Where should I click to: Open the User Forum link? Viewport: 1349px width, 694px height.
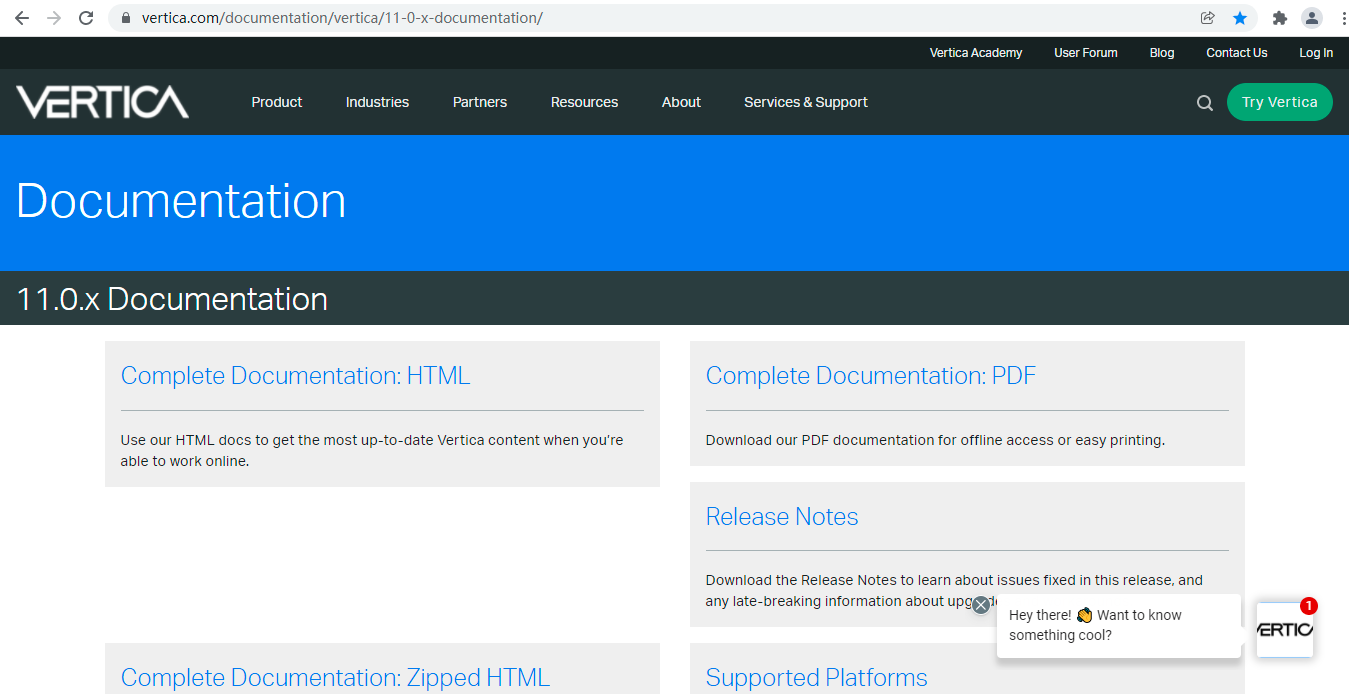[1086, 53]
